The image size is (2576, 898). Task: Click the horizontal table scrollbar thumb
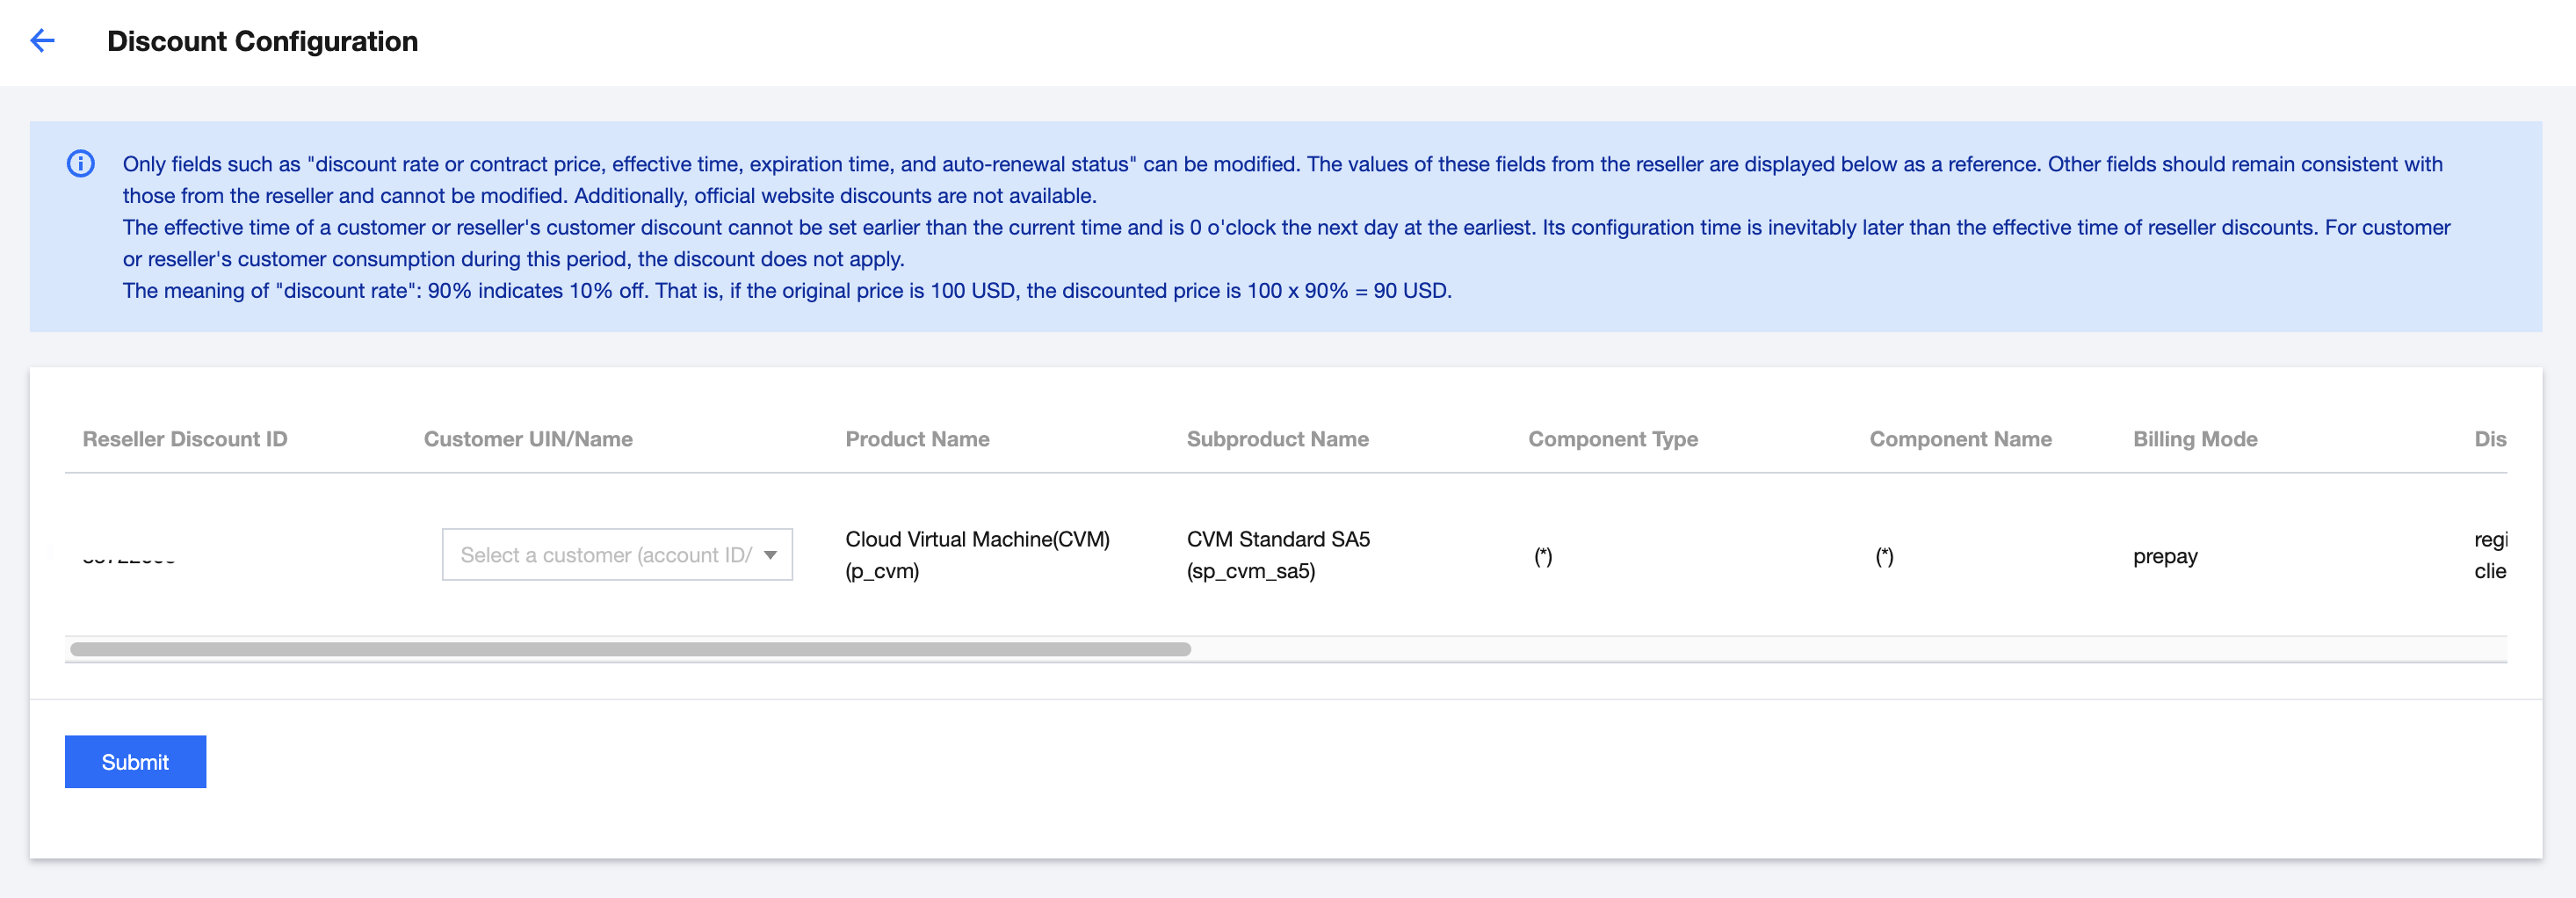630,649
